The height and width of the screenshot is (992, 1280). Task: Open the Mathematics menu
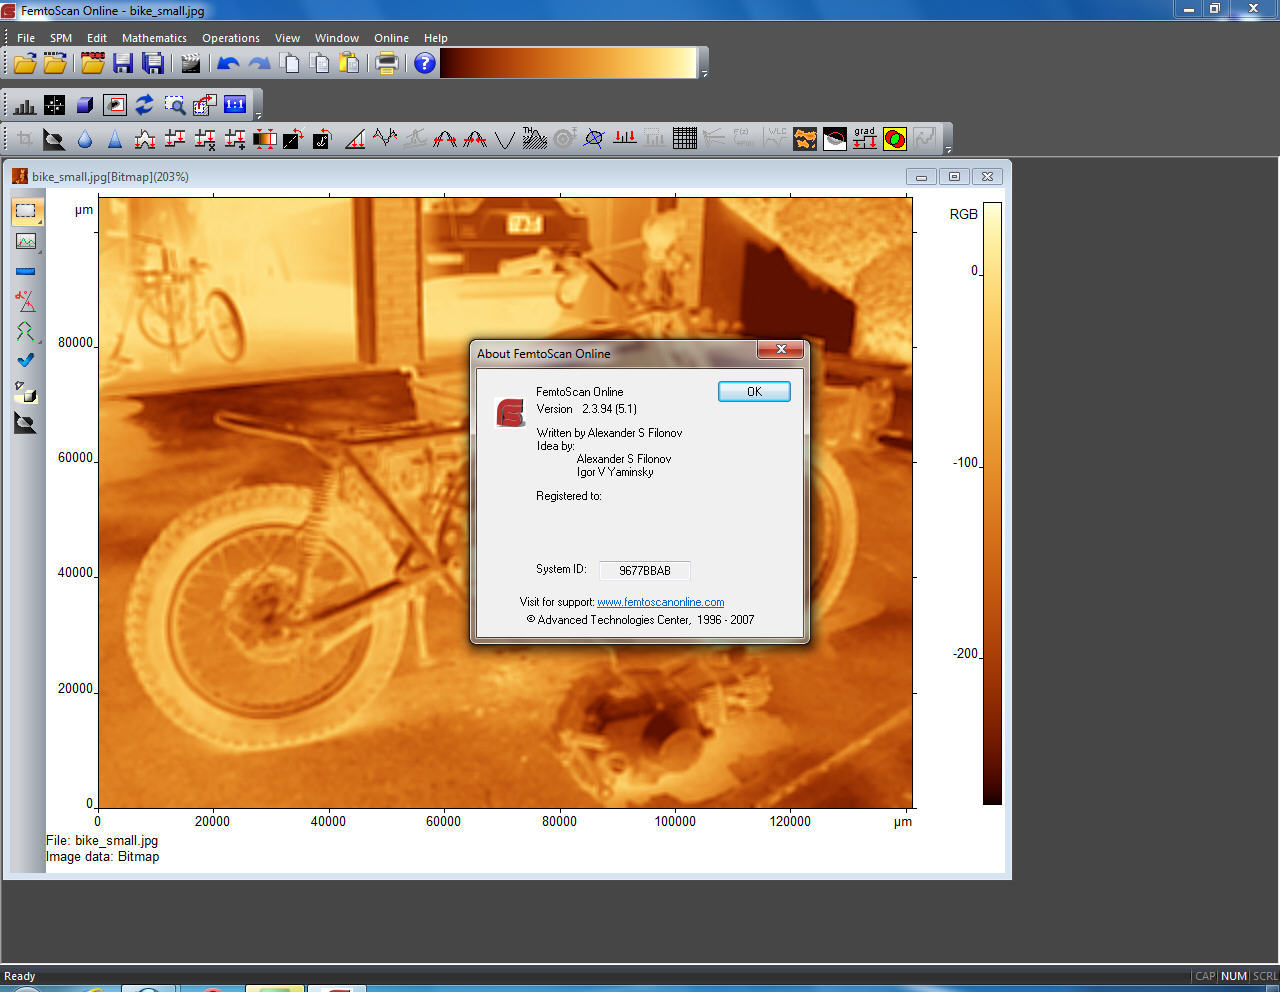pyautogui.click(x=154, y=38)
